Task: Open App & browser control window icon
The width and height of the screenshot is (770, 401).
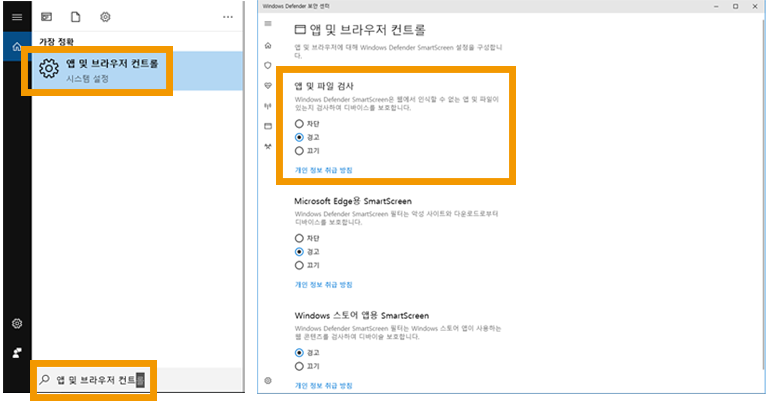Action: click(268, 126)
